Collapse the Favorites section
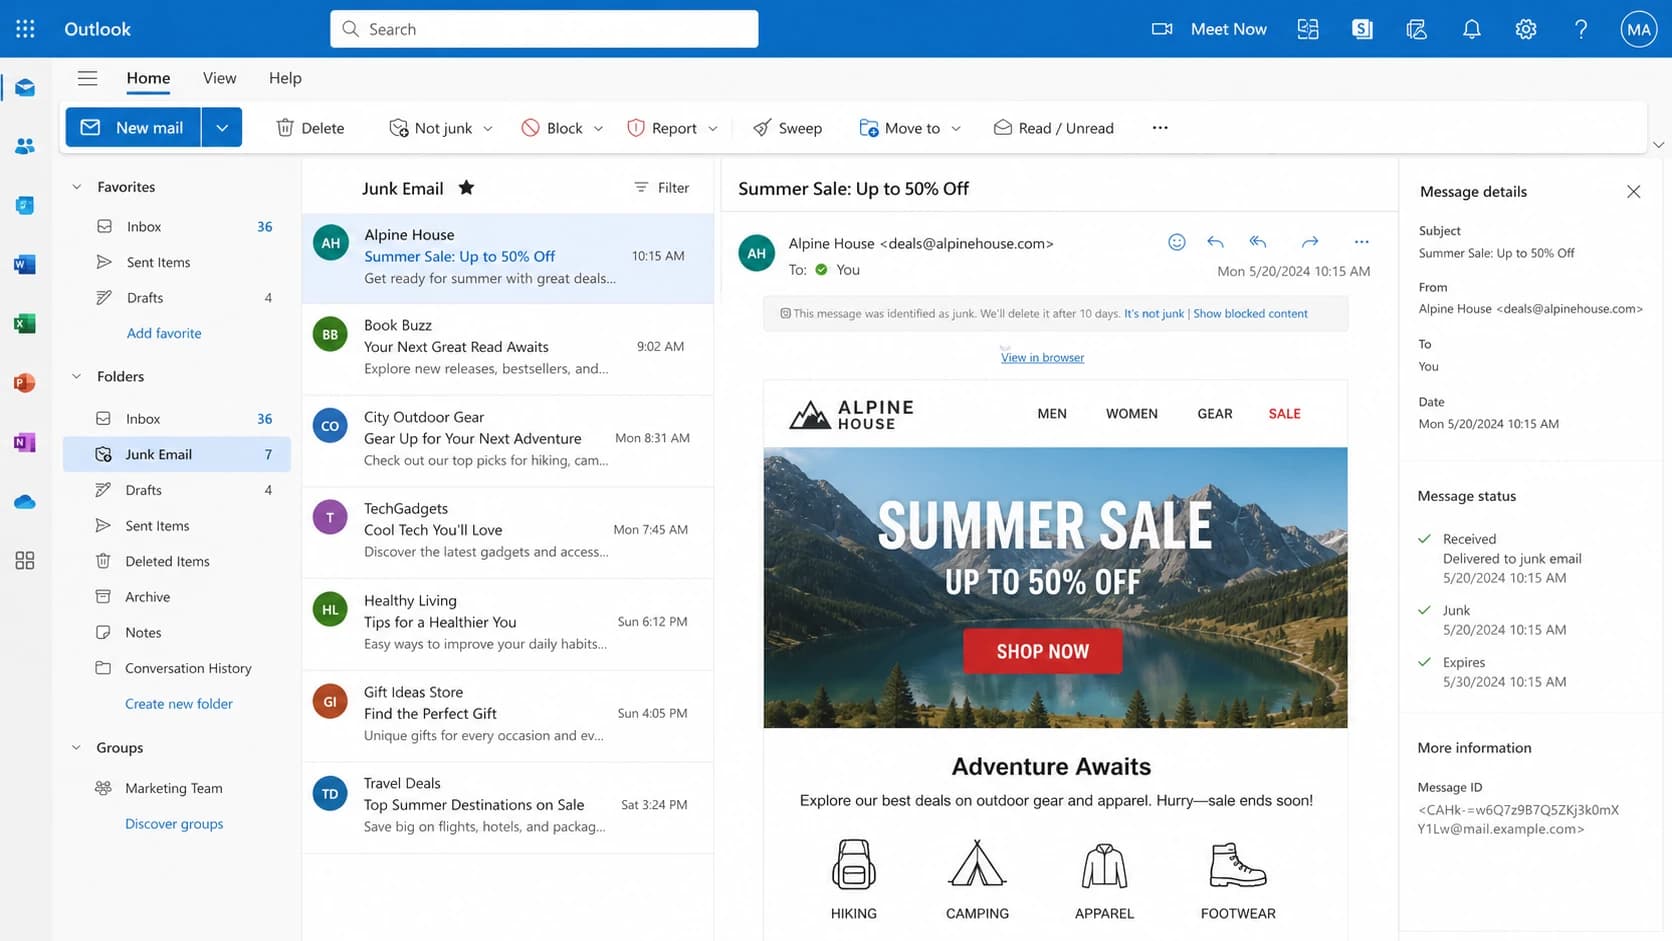Image resolution: width=1672 pixels, height=941 pixels. [x=76, y=187]
